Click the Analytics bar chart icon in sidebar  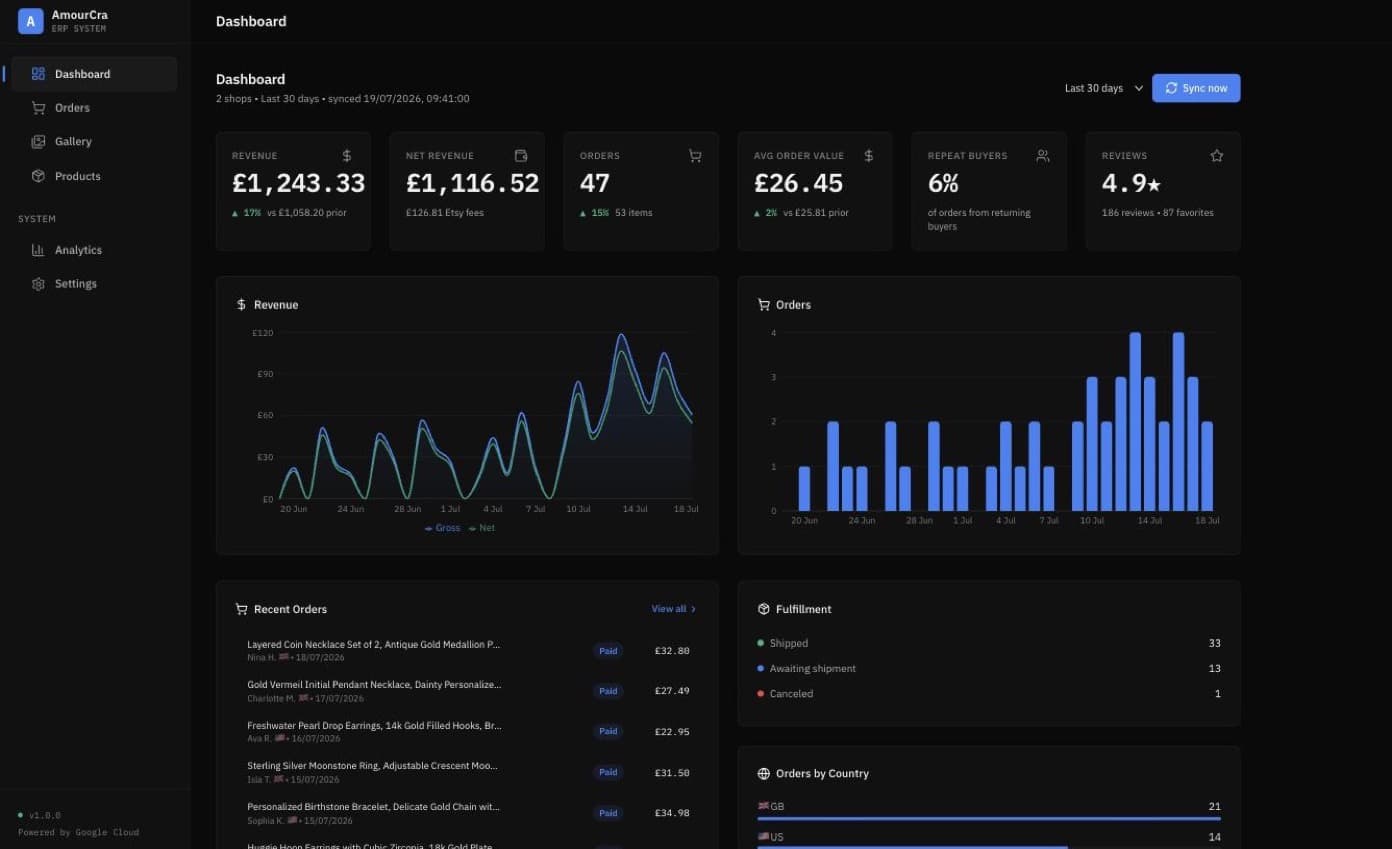(38, 250)
